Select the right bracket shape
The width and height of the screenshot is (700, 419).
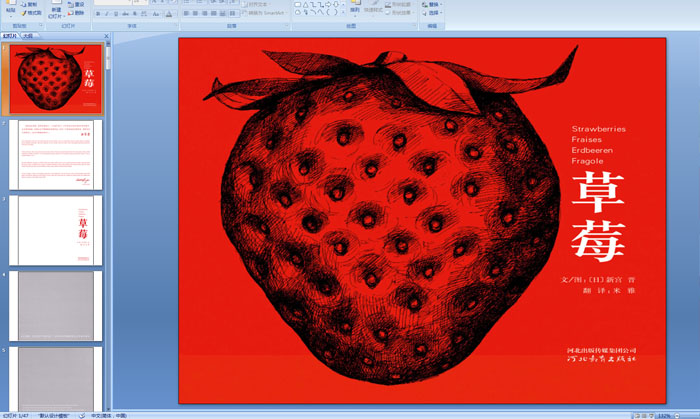point(336,12)
